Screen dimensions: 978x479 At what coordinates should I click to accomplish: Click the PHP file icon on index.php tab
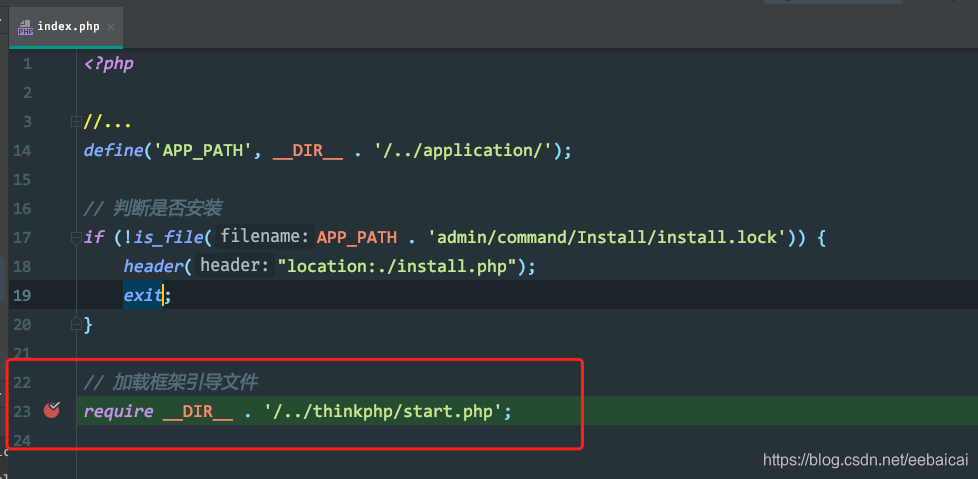(25, 27)
